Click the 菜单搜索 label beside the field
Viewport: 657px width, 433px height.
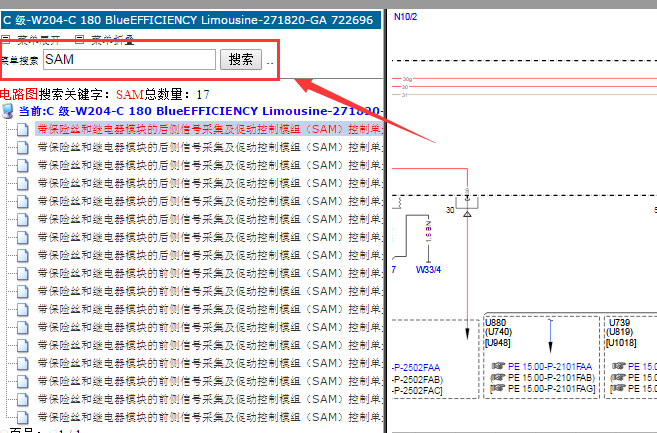point(19,60)
